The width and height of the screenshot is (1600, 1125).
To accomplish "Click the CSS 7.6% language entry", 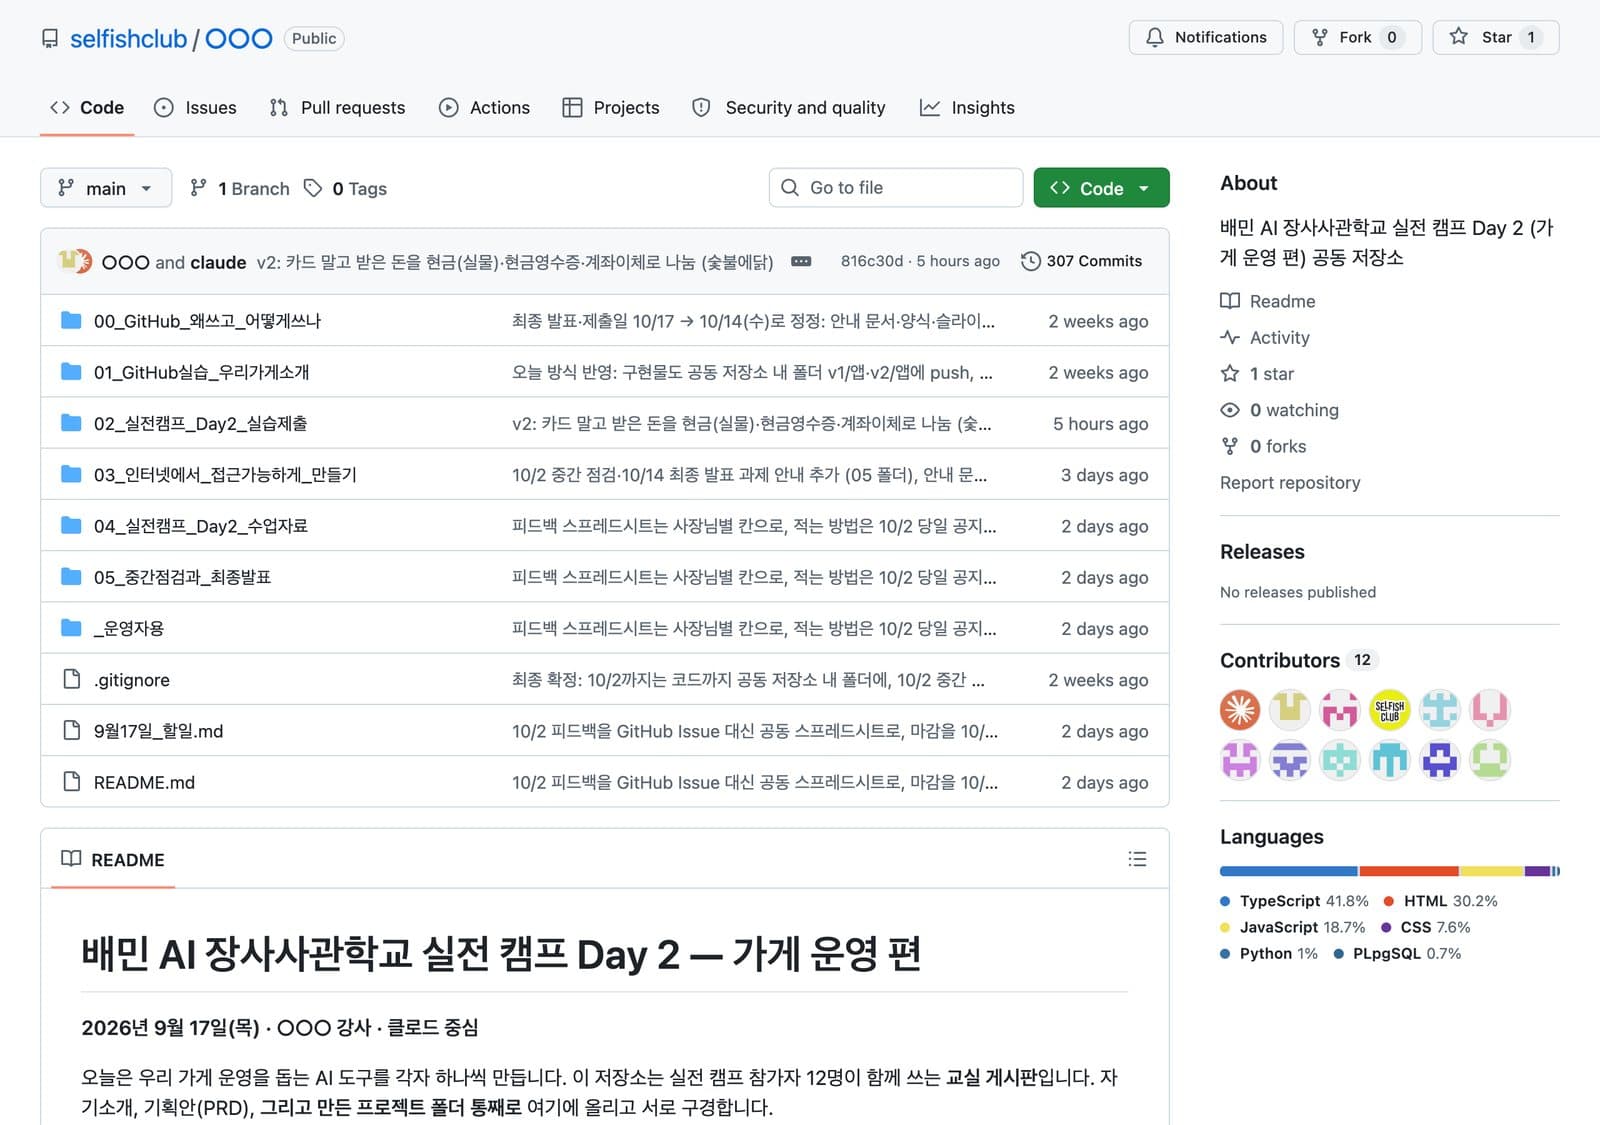I will pos(1426,927).
